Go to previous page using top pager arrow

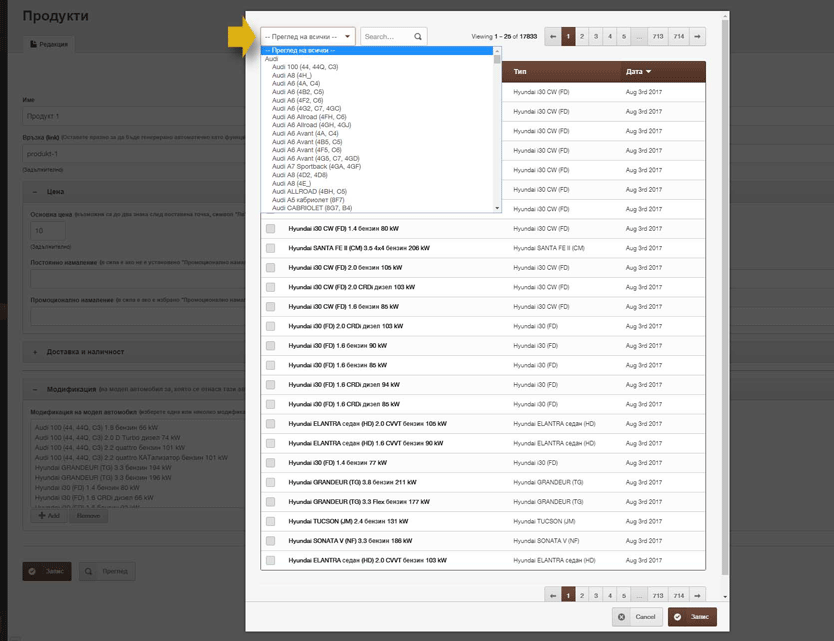[553, 37]
